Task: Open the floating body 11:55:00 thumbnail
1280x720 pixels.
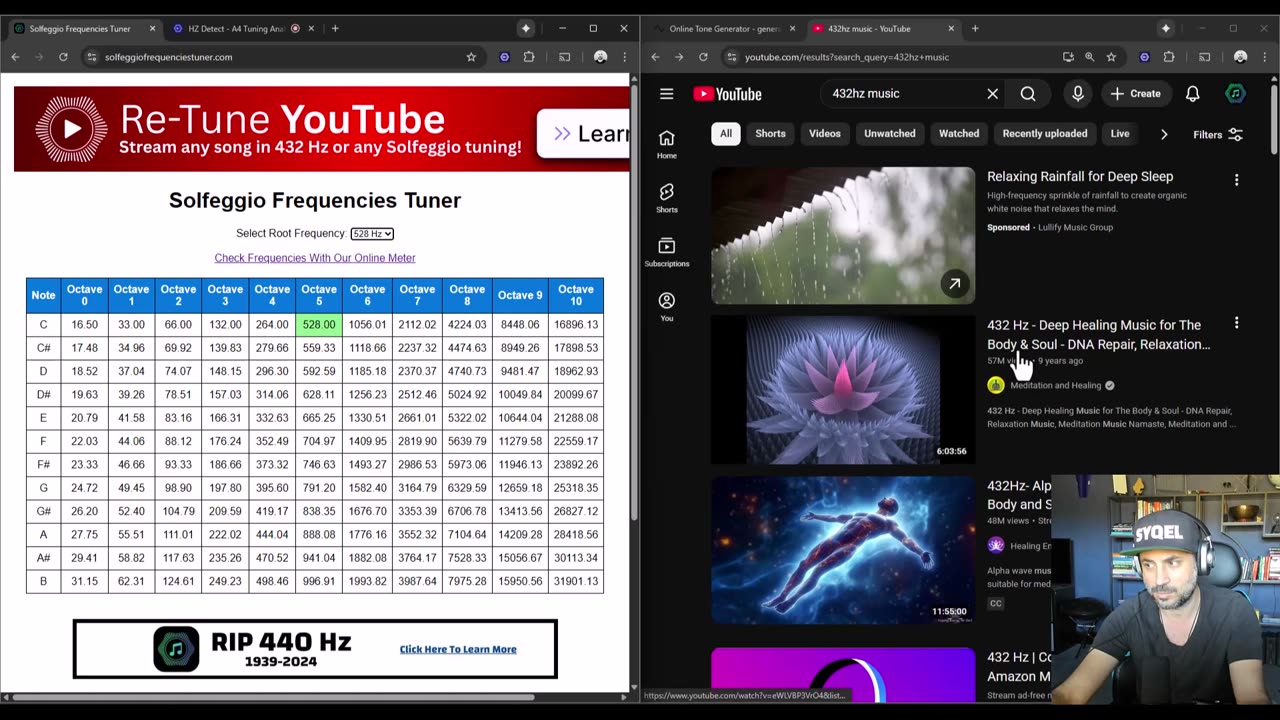Action: click(843, 550)
